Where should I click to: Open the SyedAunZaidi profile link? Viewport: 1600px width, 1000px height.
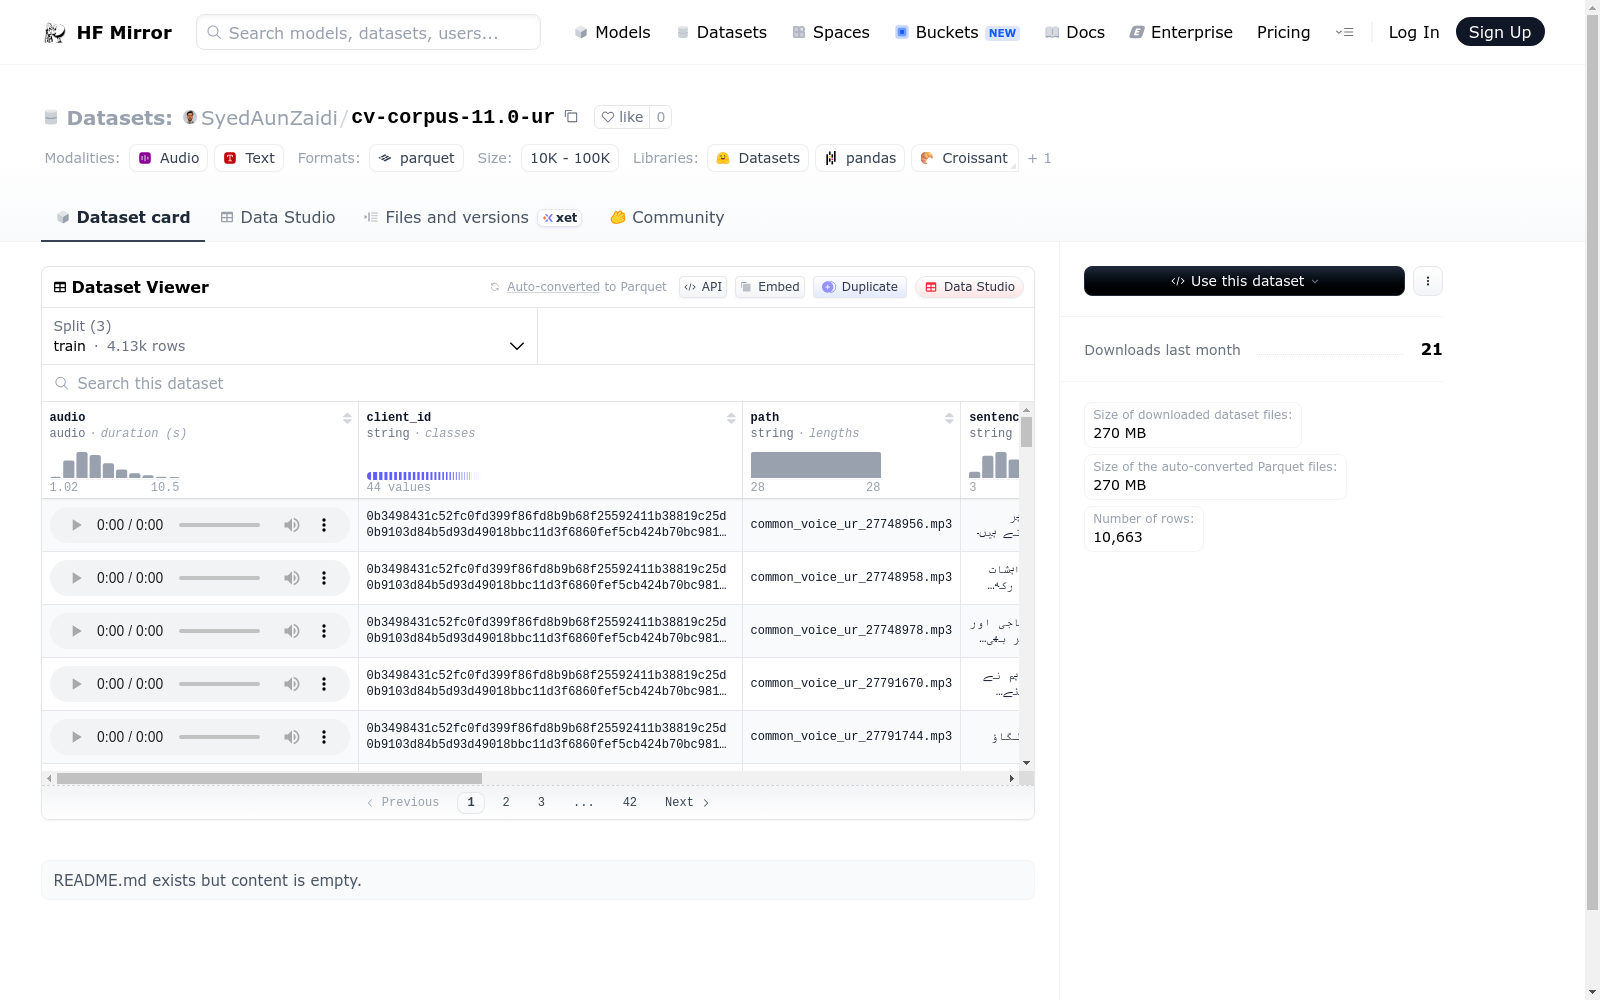click(x=269, y=118)
